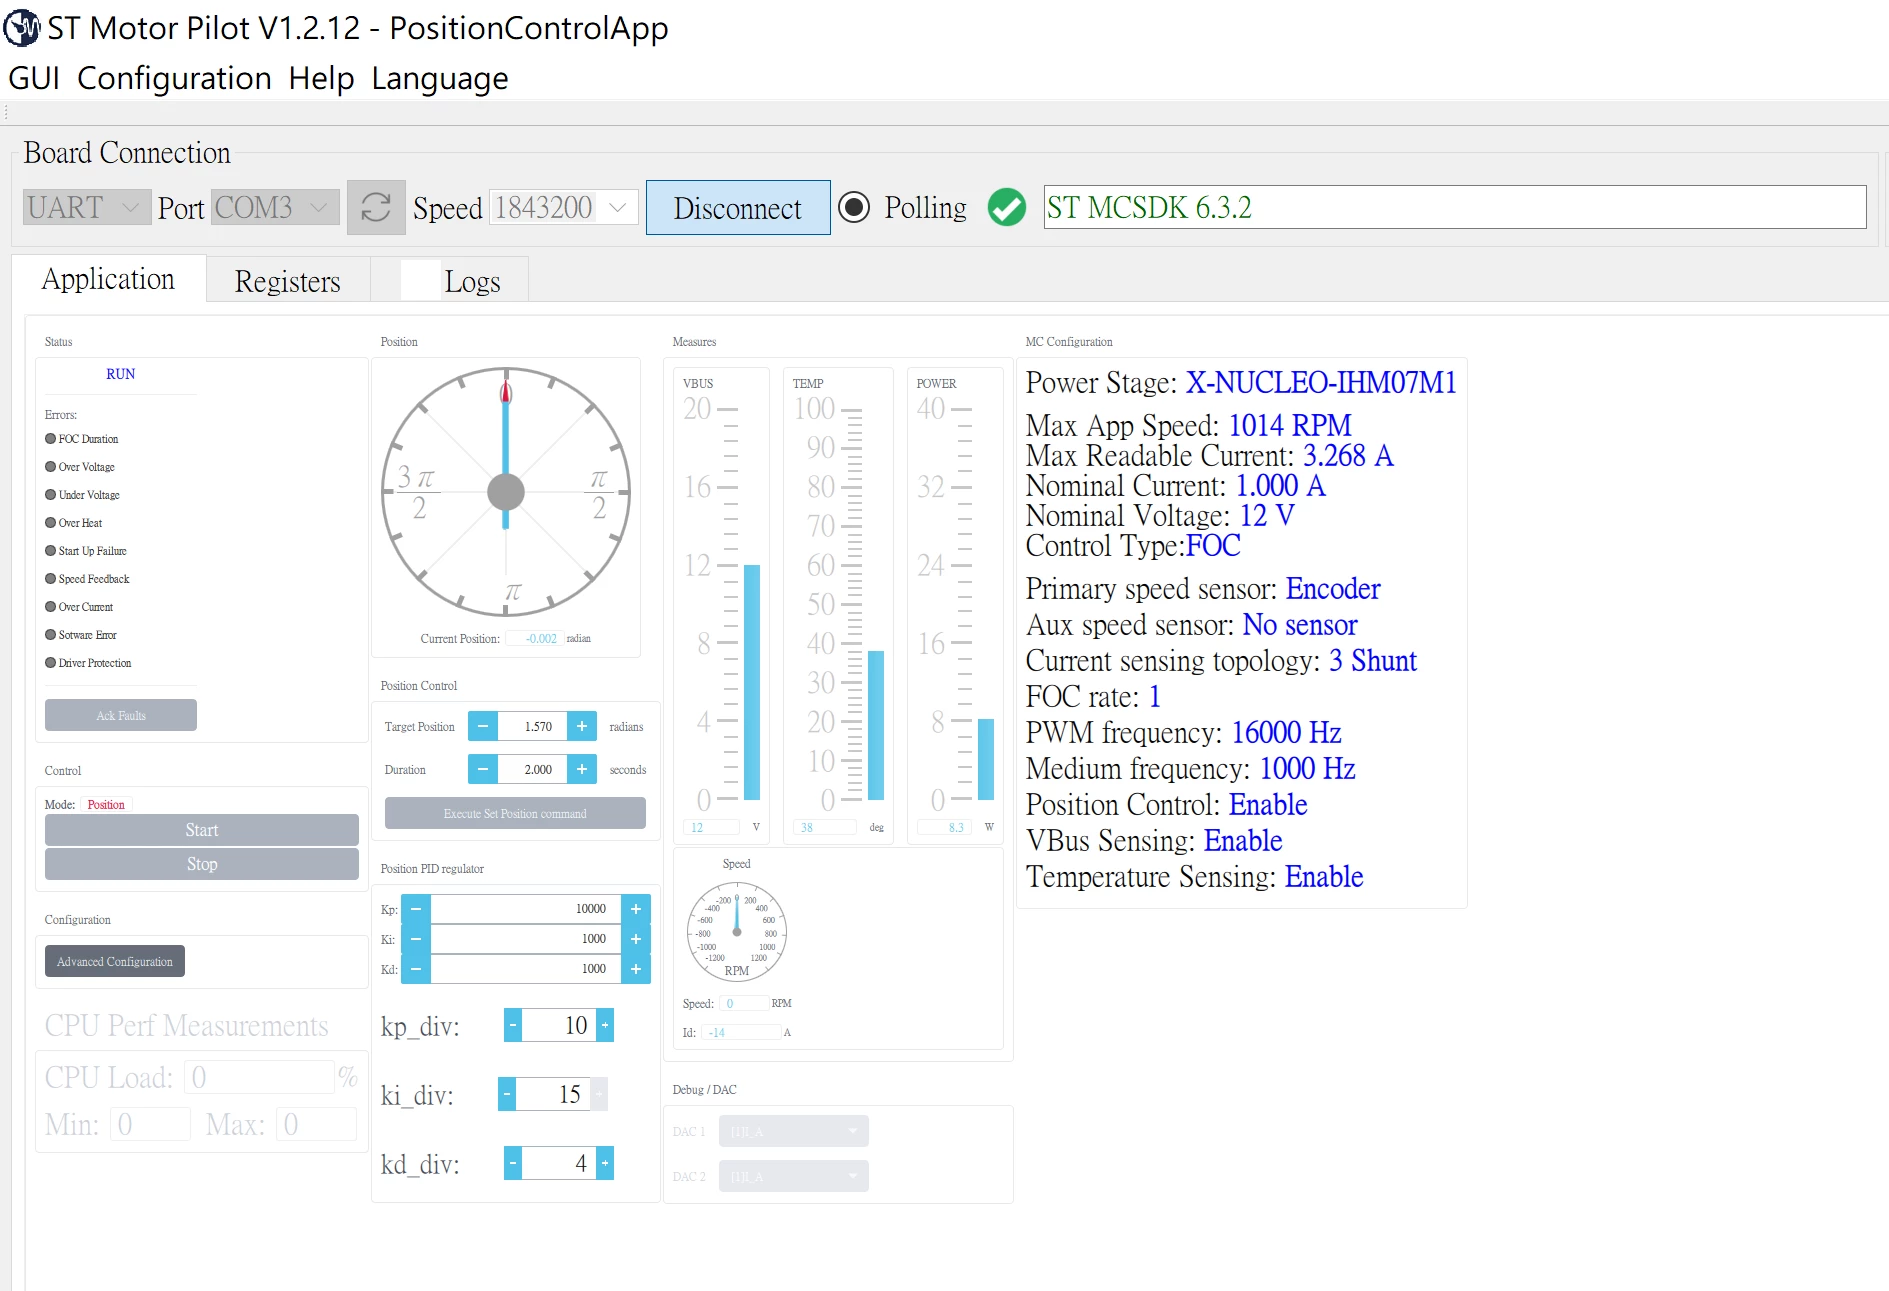The width and height of the screenshot is (1889, 1291).
Task: Open the DAC 1 signal dropdown
Action: [x=793, y=1131]
